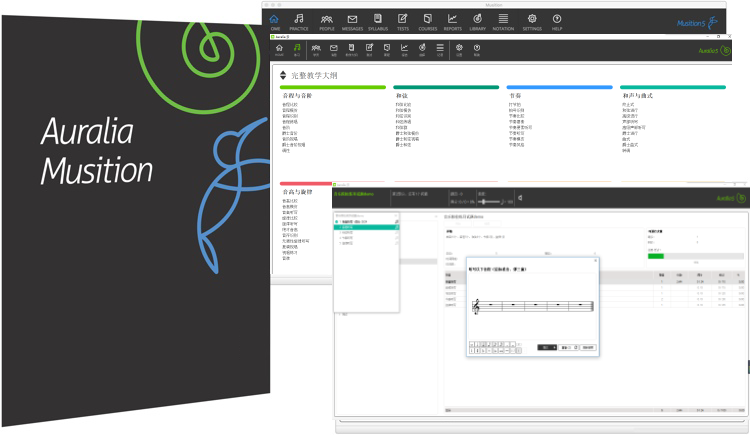The image size is (750, 435).
Task: Open Home in Musition top toolbar
Action: (274, 22)
